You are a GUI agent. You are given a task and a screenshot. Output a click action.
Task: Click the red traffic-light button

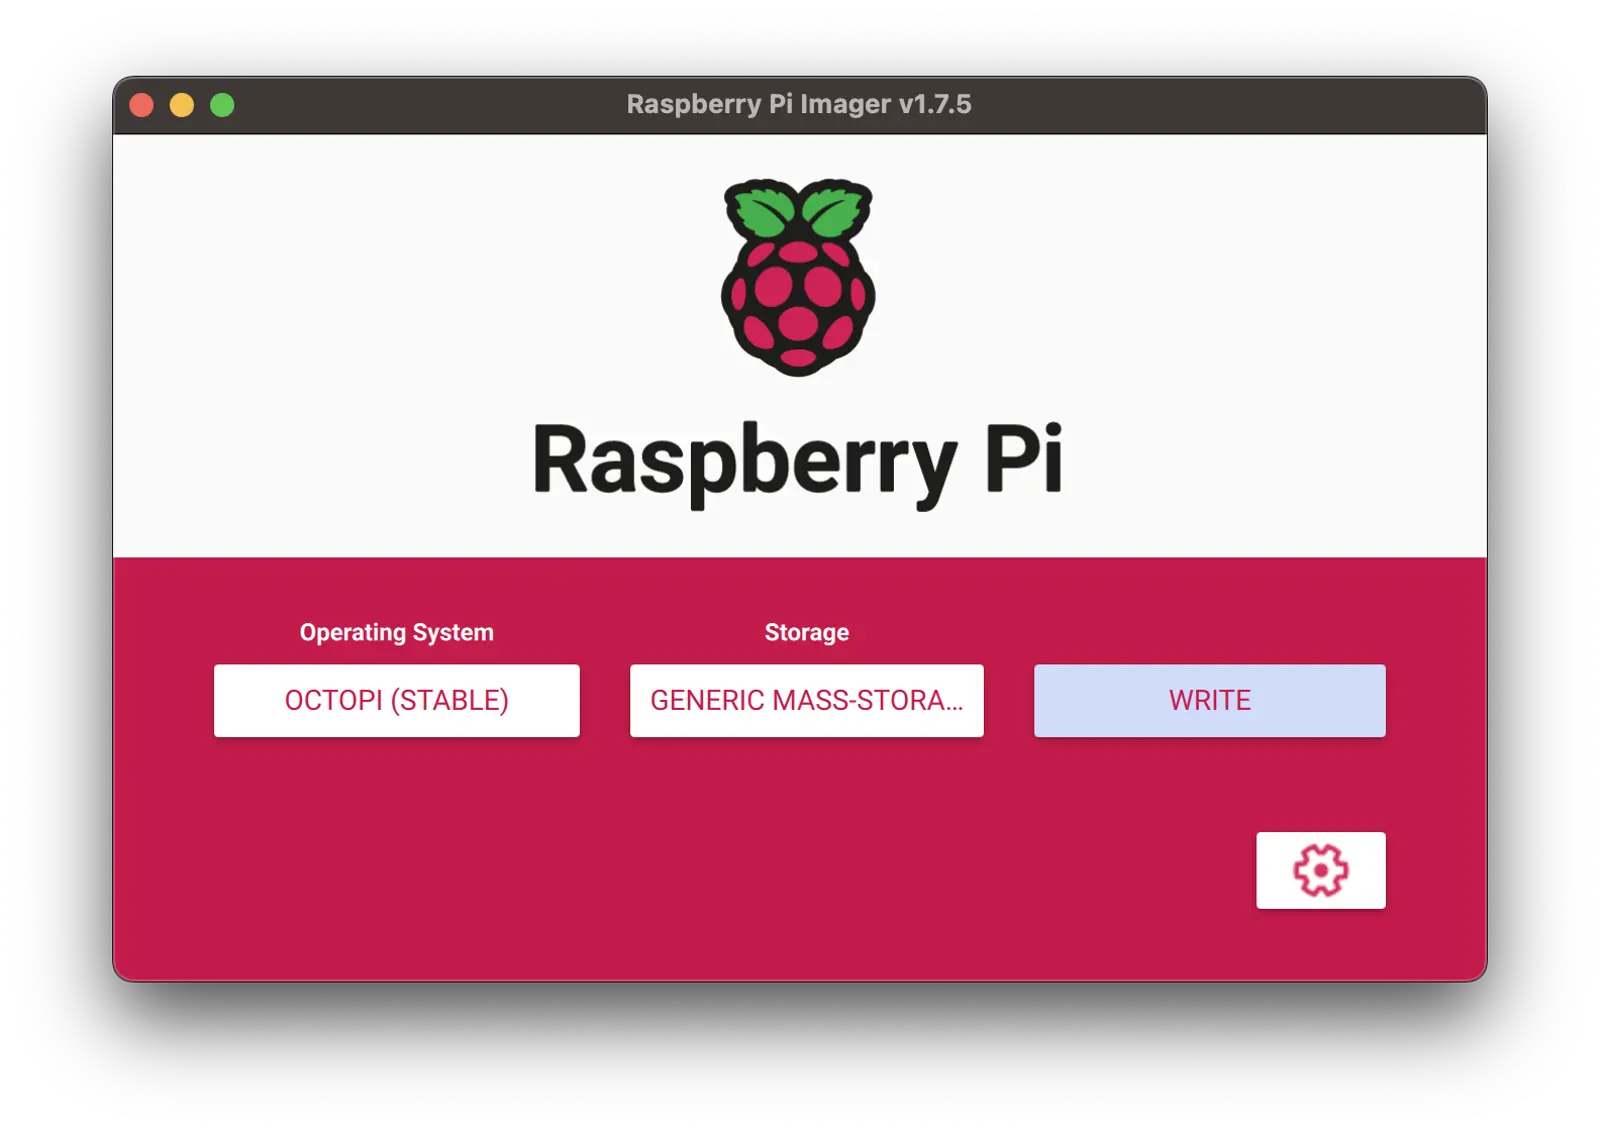pyautogui.click(x=141, y=103)
